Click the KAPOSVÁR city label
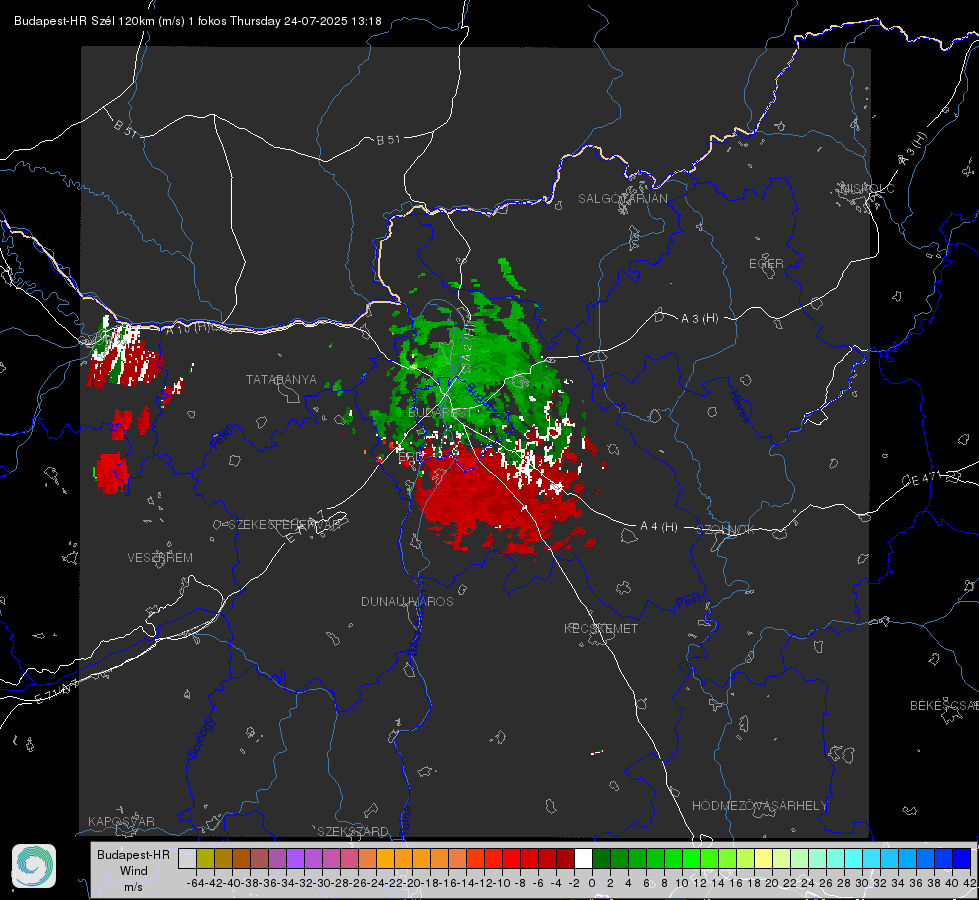Viewport: 979px width, 900px height. tap(121, 821)
